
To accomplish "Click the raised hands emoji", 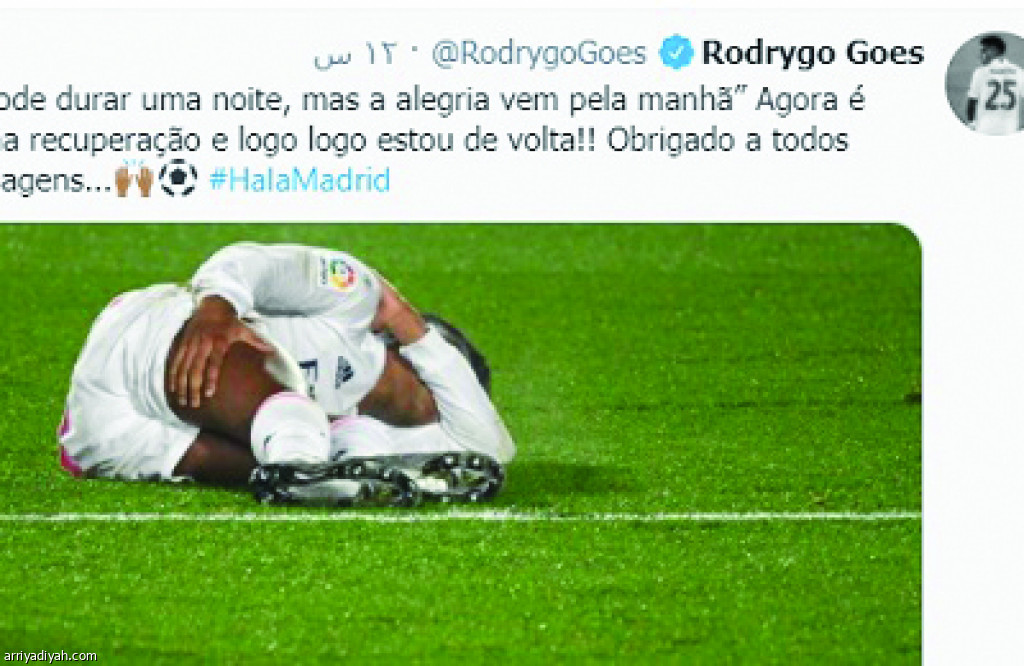I will 134,178.
